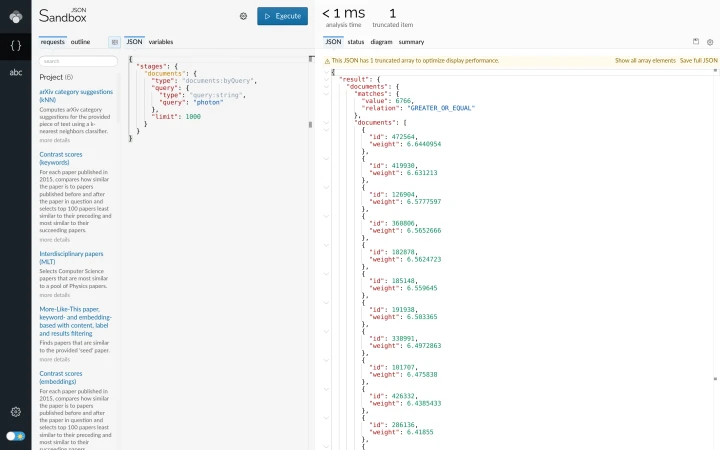720x450 pixels.
Task: Click the weight value 6.631213
Action: 422,173
